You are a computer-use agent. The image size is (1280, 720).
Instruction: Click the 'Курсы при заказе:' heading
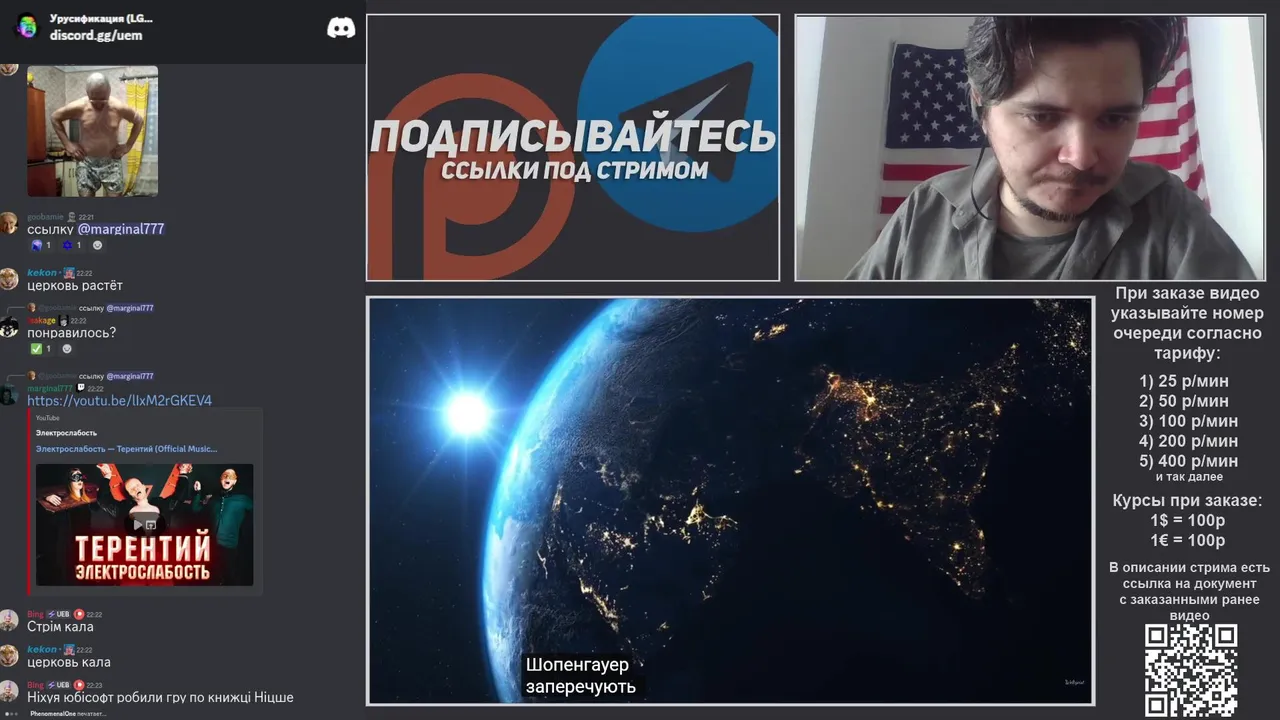(1188, 500)
